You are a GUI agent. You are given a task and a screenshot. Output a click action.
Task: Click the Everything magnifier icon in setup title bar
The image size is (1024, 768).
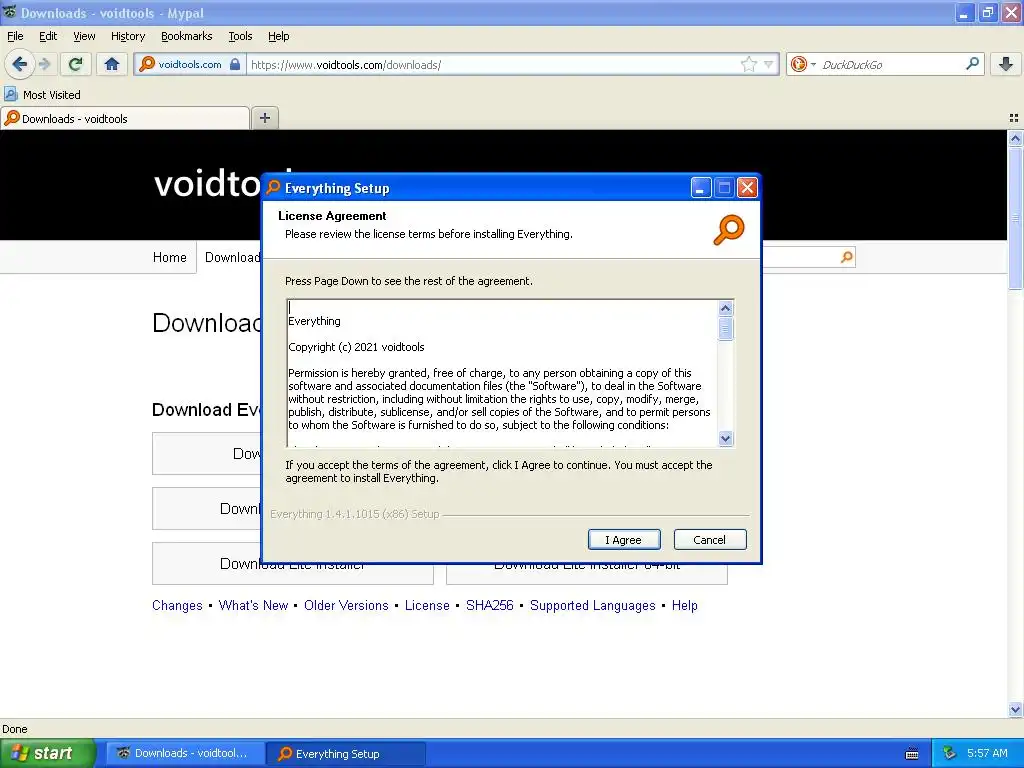(273, 188)
